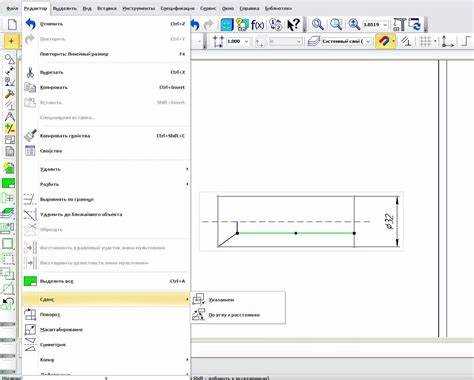Open the Файл menu
Image resolution: width=474 pixels, height=380 pixels.
click(x=12, y=8)
